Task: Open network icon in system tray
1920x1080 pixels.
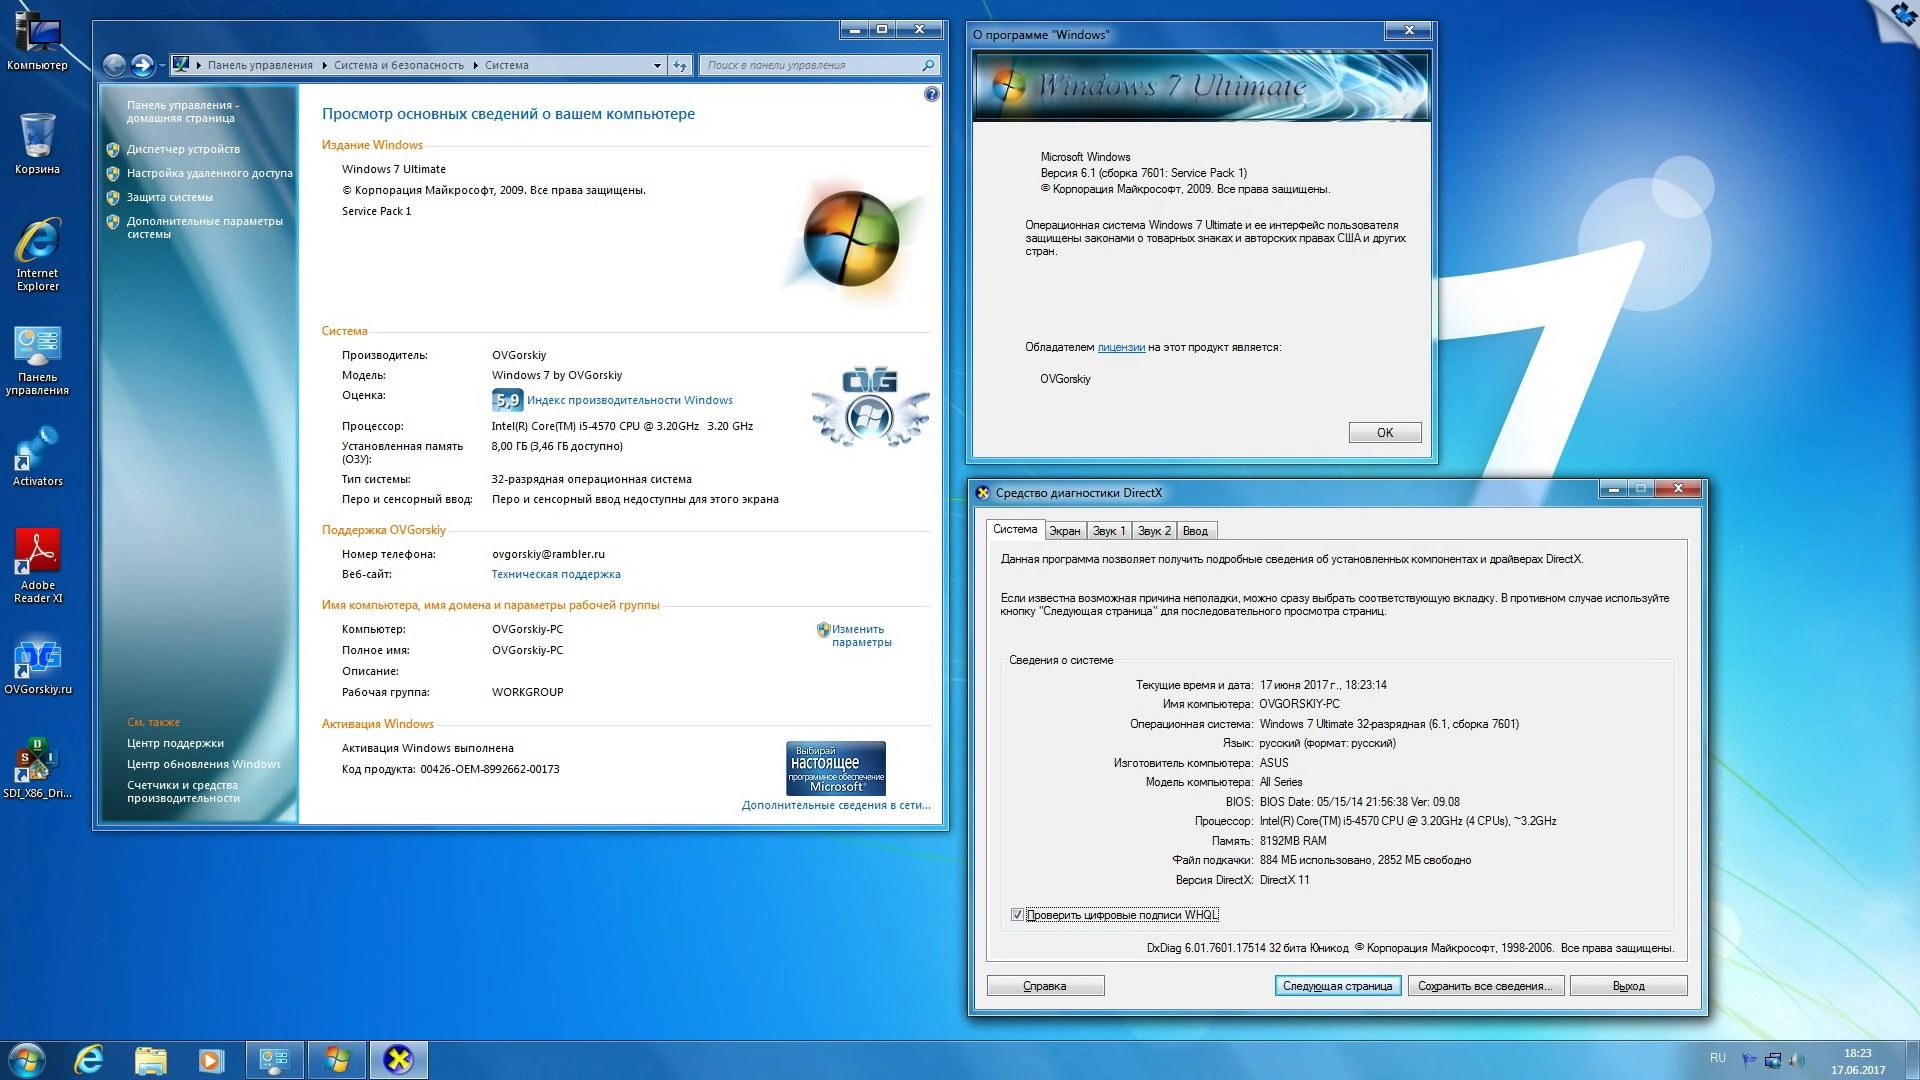Action: [x=1773, y=1060]
